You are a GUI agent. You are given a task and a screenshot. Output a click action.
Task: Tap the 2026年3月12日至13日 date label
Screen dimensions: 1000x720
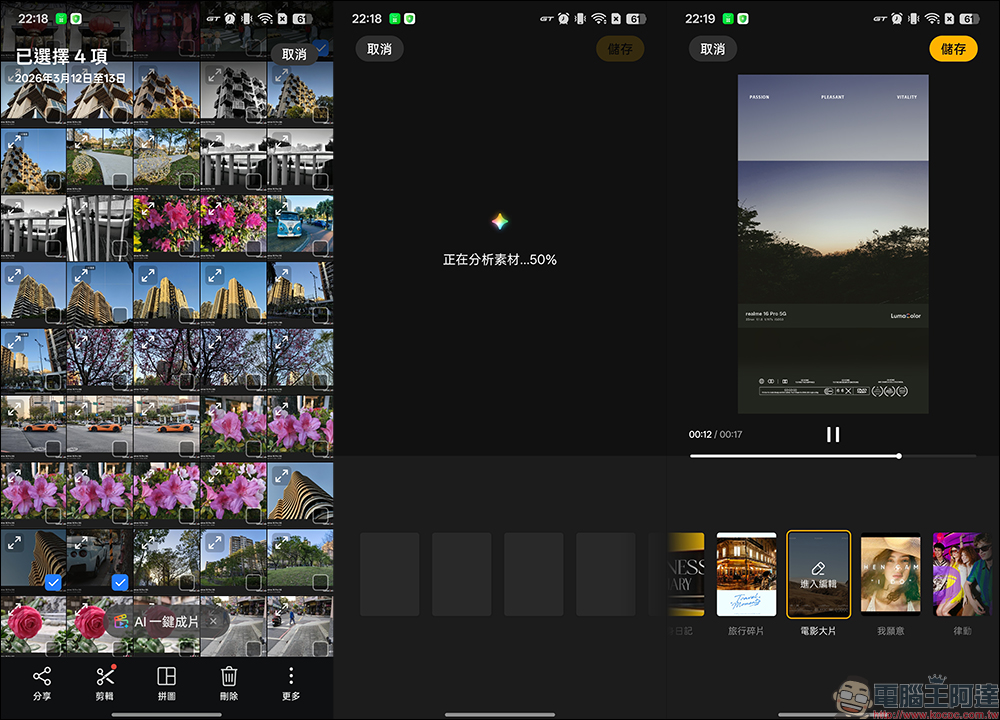[x=70, y=78]
